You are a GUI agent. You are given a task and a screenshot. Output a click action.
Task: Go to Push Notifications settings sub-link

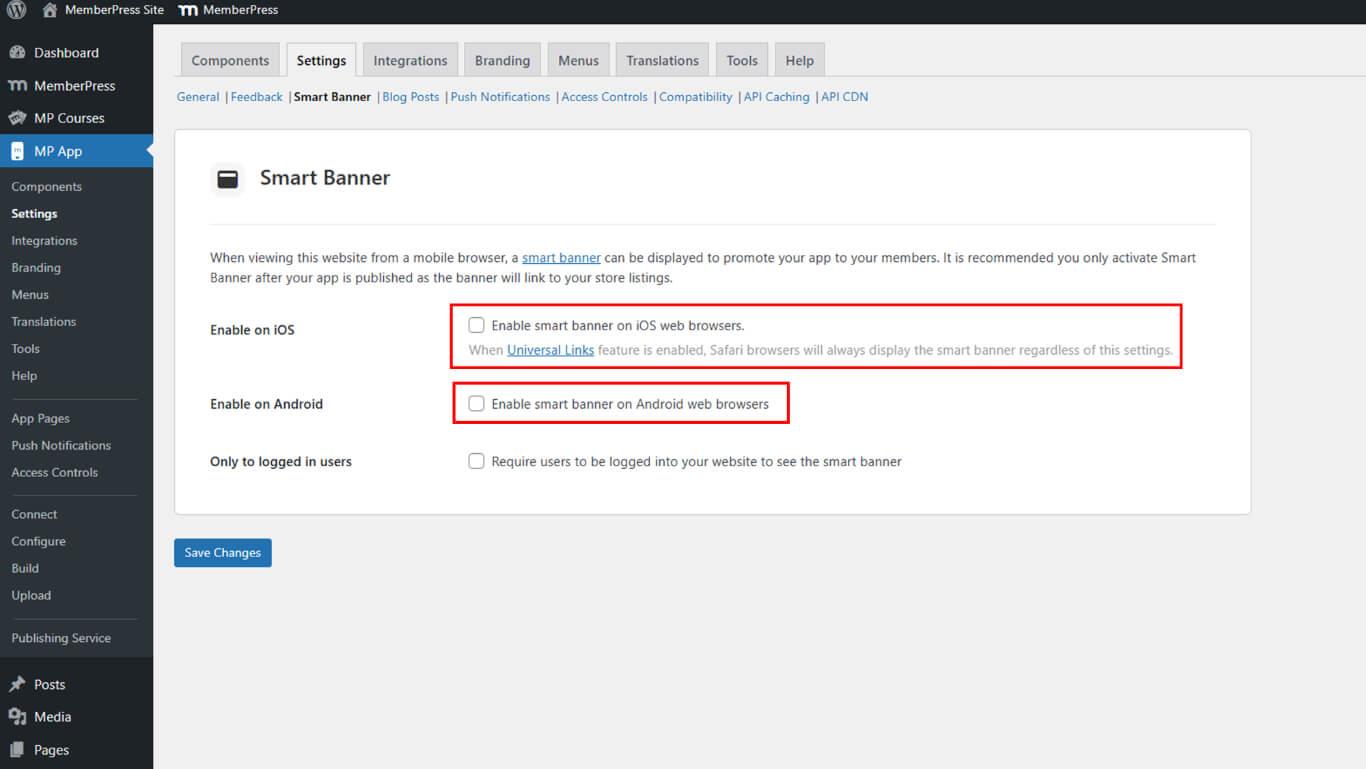tap(500, 97)
